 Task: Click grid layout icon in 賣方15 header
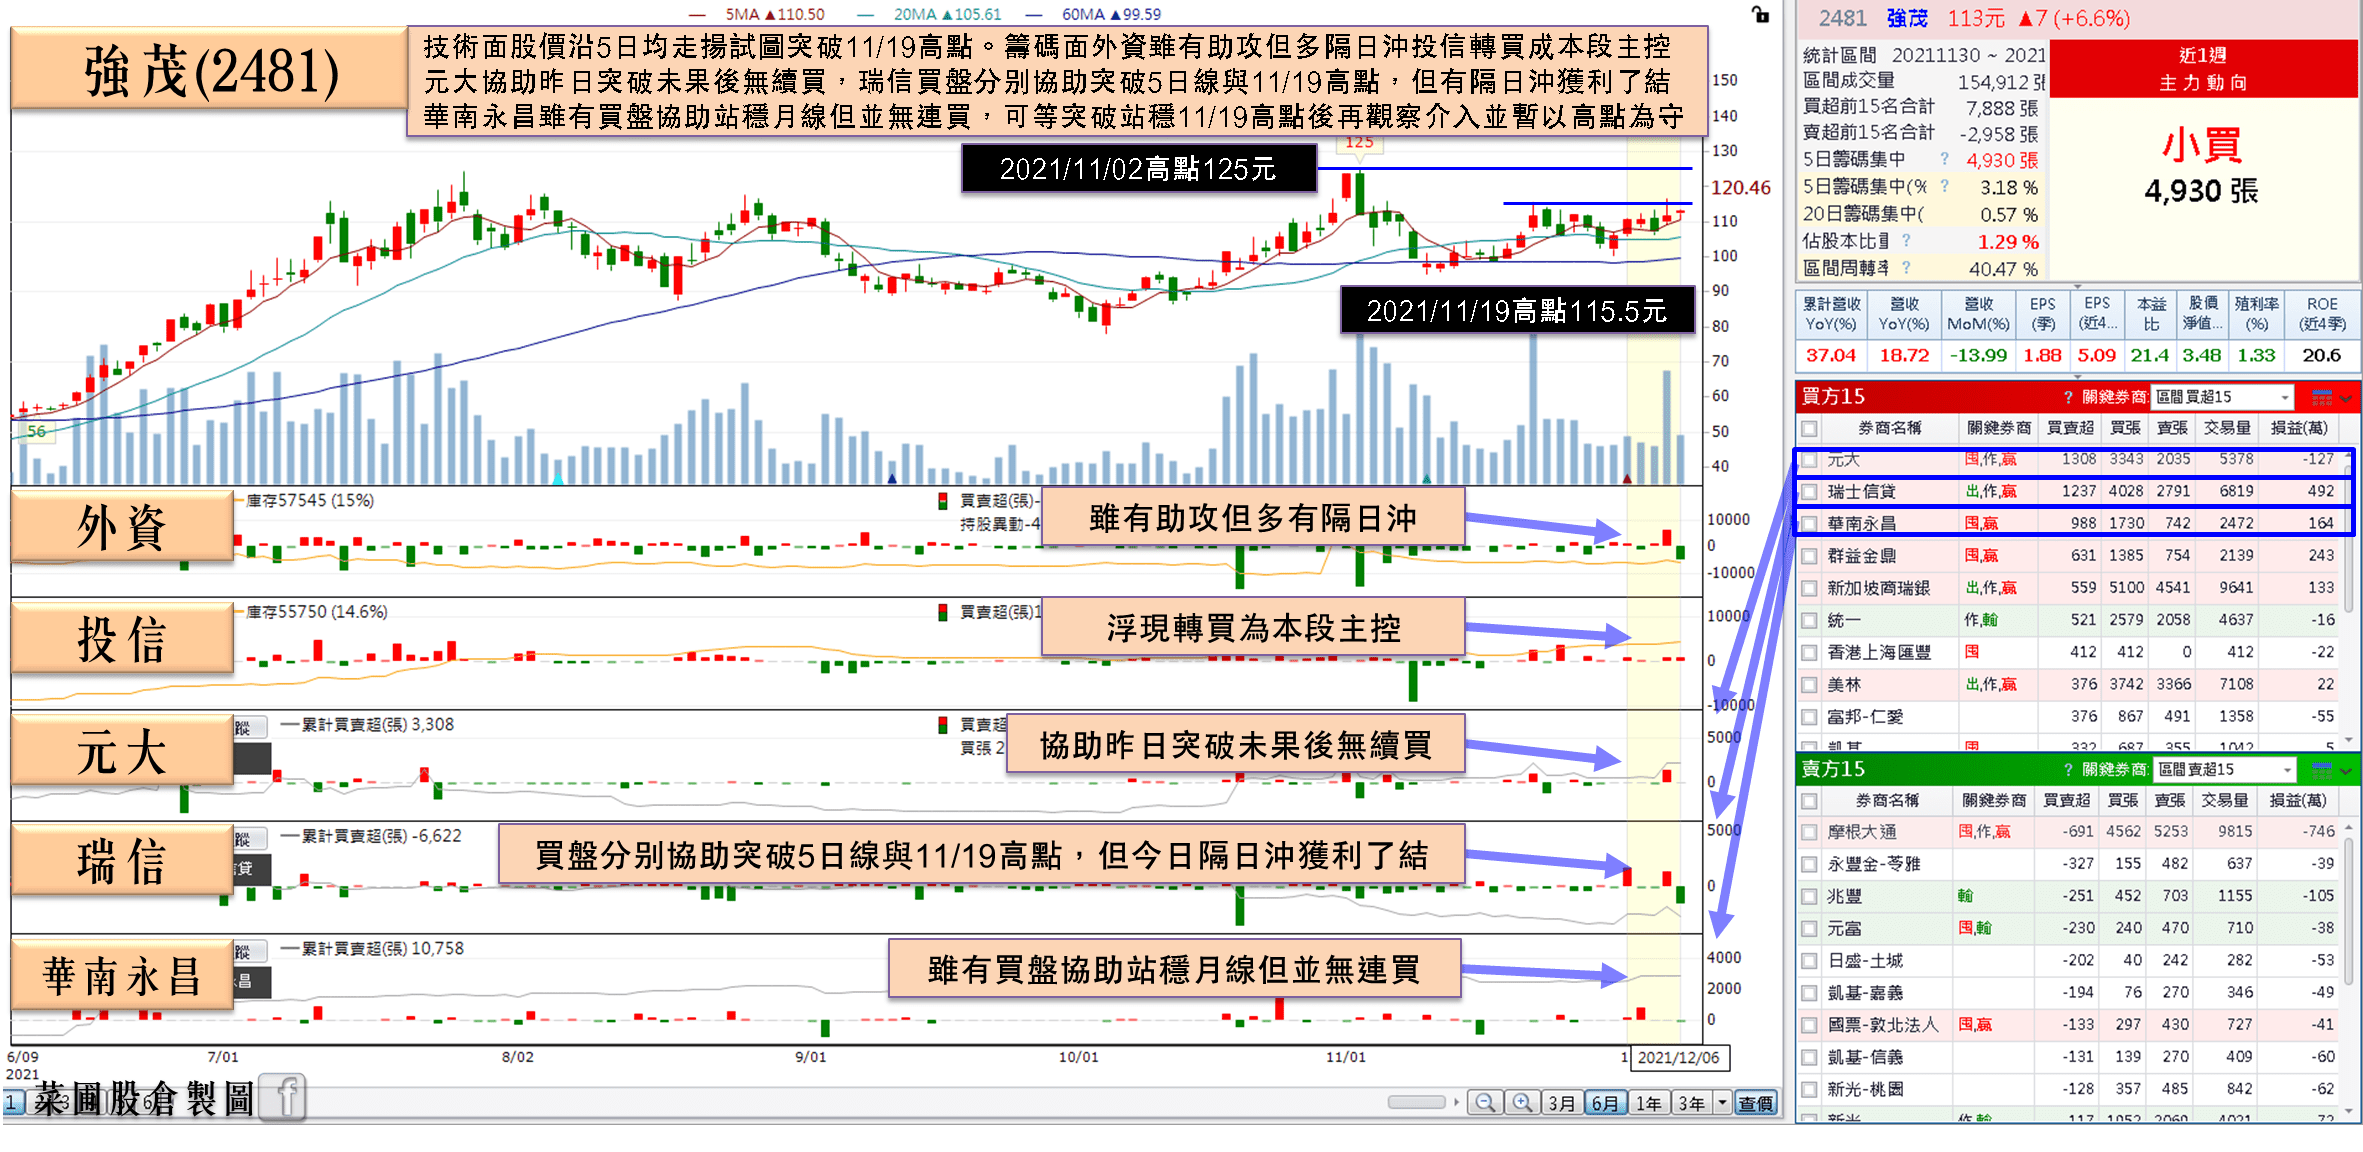pos(2322,769)
